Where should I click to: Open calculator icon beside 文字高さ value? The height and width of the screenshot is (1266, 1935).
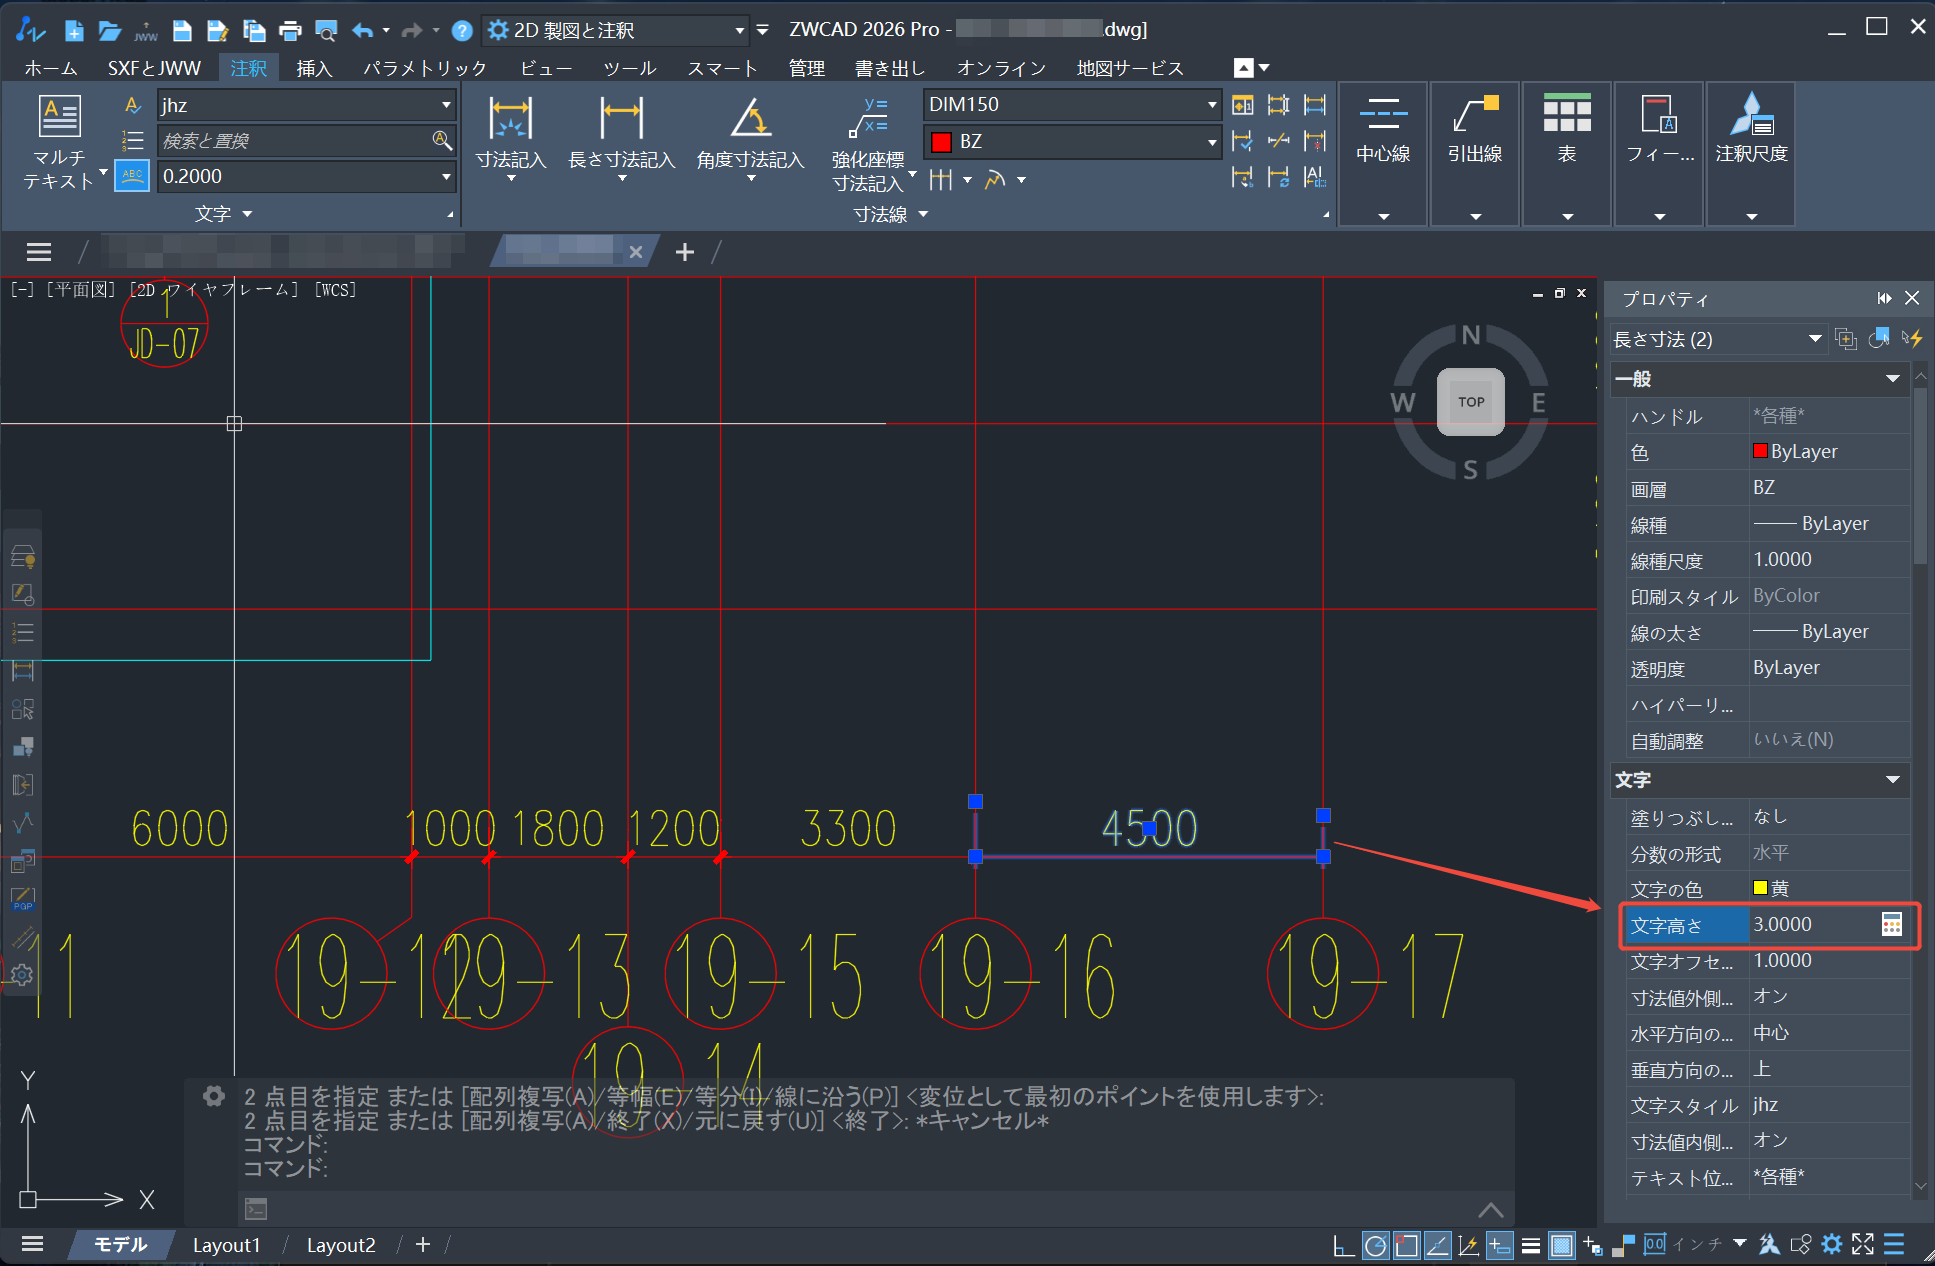click(1891, 925)
